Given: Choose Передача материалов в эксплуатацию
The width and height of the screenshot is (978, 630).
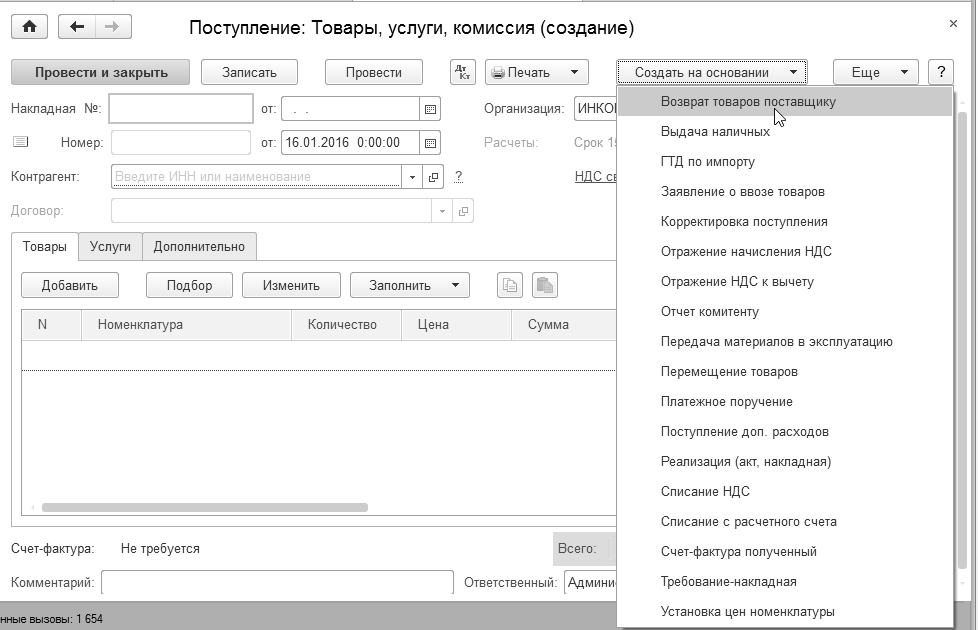Looking at the screenshot, I should 785,341.
